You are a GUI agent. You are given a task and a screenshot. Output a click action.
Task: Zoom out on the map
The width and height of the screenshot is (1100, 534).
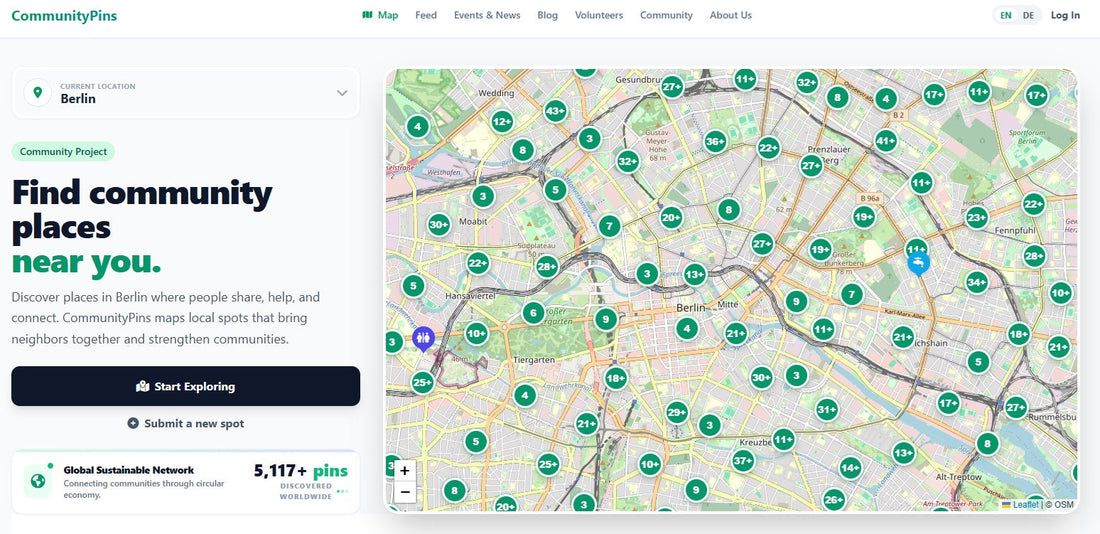pos(404,492)
